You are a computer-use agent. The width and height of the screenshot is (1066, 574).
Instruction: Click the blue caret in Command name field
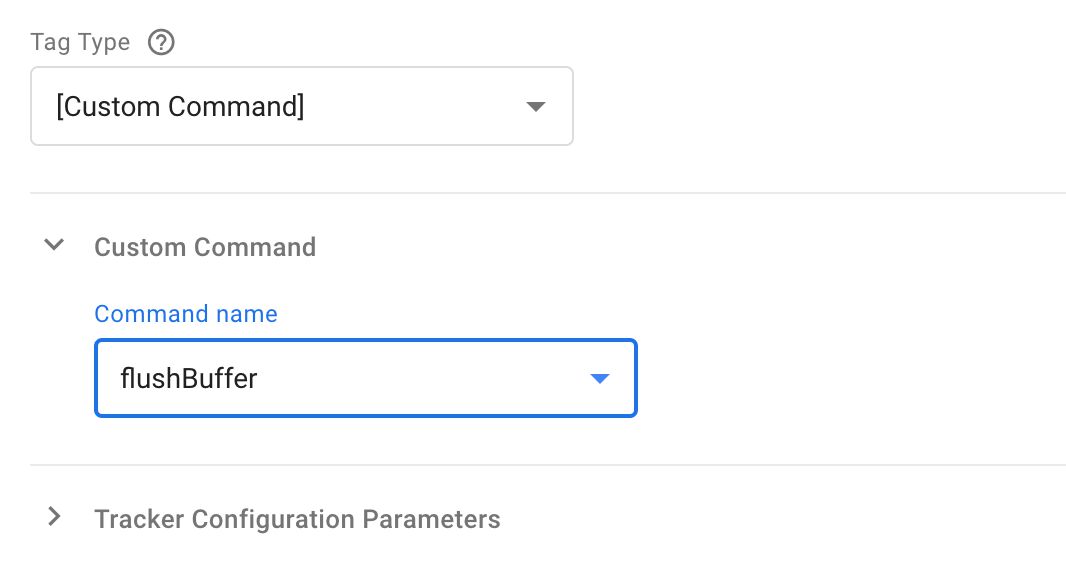coord(599,378)
